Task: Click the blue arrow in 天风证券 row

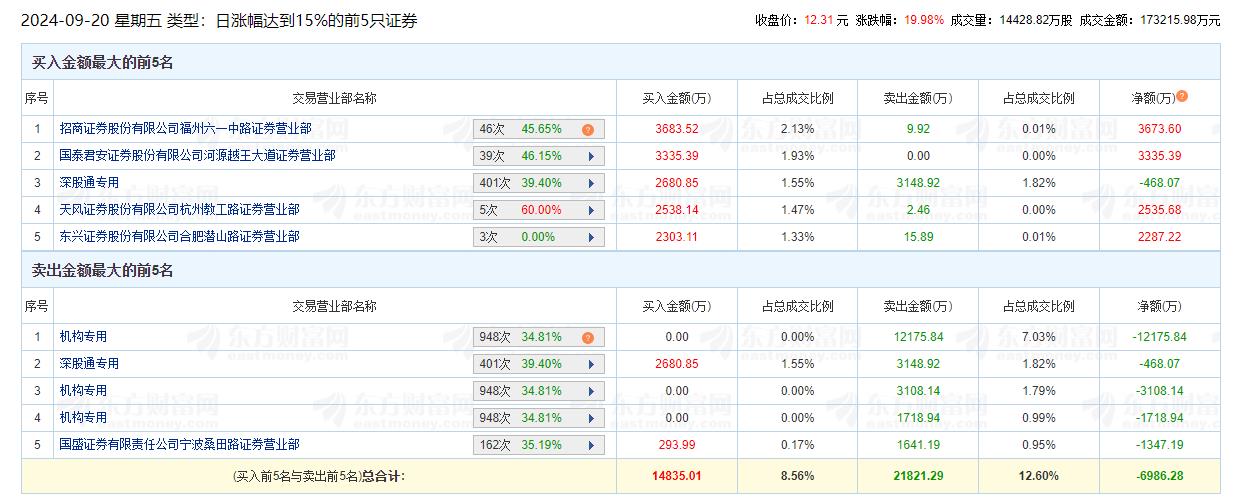Action: (x=591, y=210)
